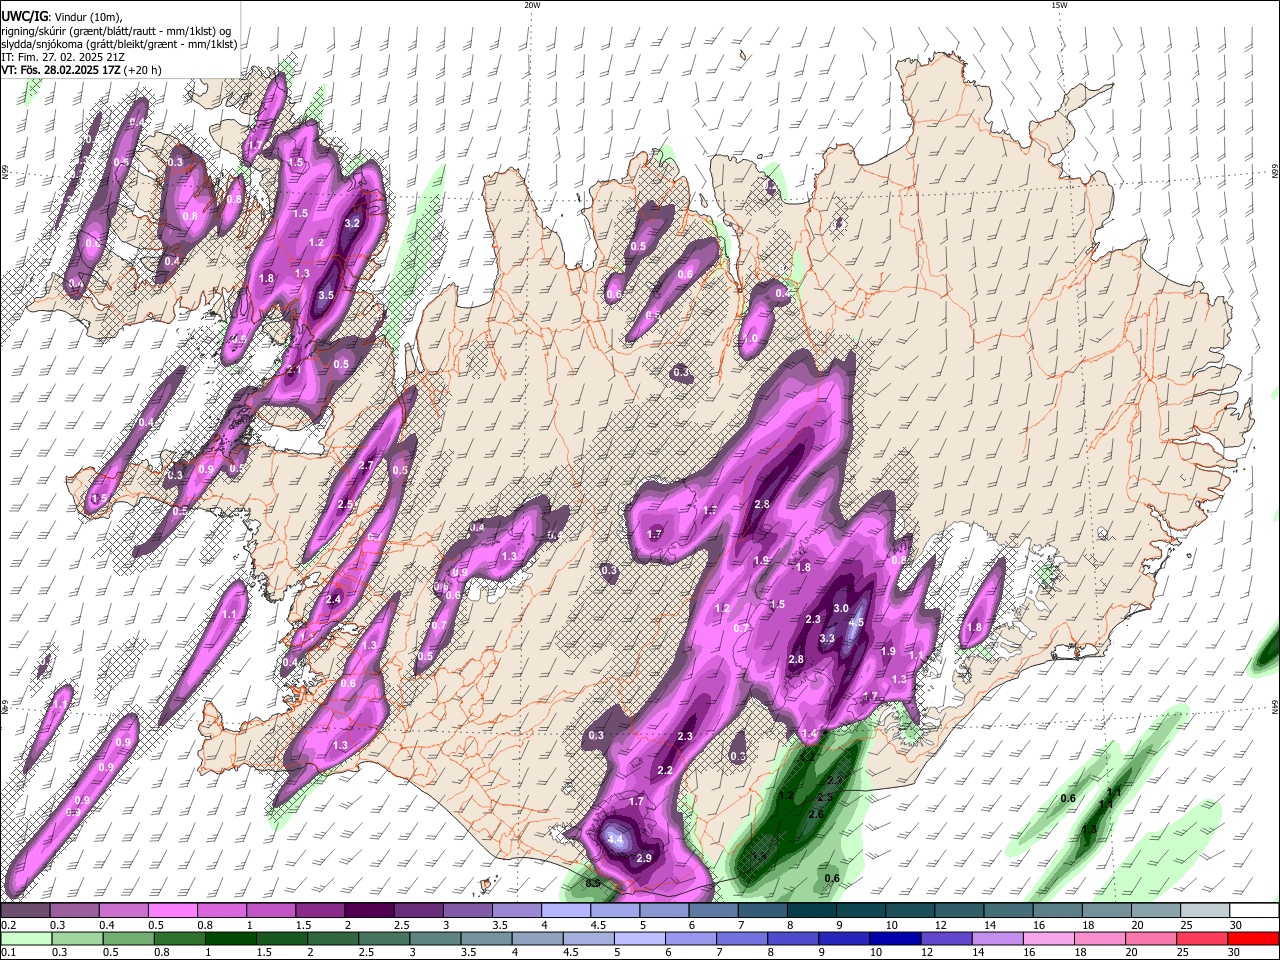1280x960 pixels.
Task: Click the 3.5 snowfall label on the map
Action: 326,296
